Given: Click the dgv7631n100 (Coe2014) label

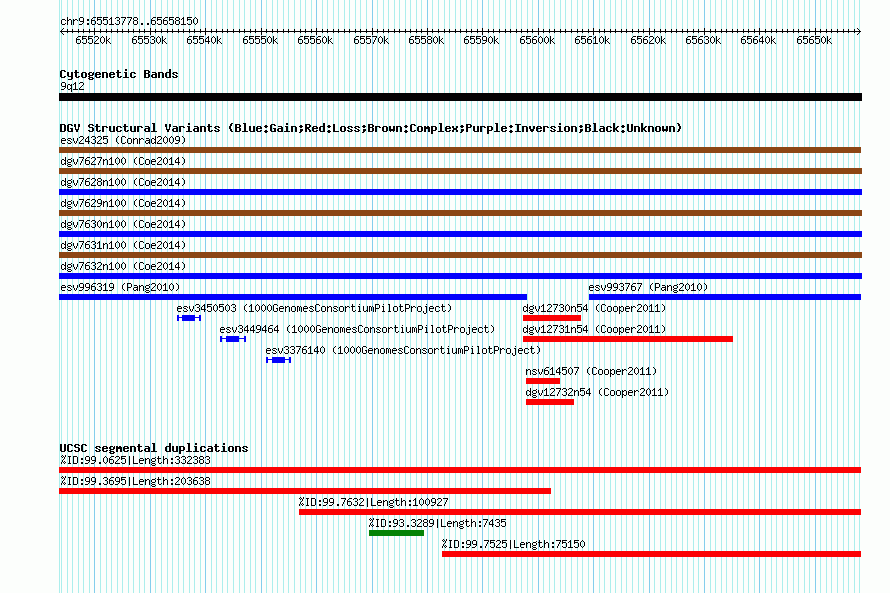Looking at the screenshot, I should [x=123, y=245].
